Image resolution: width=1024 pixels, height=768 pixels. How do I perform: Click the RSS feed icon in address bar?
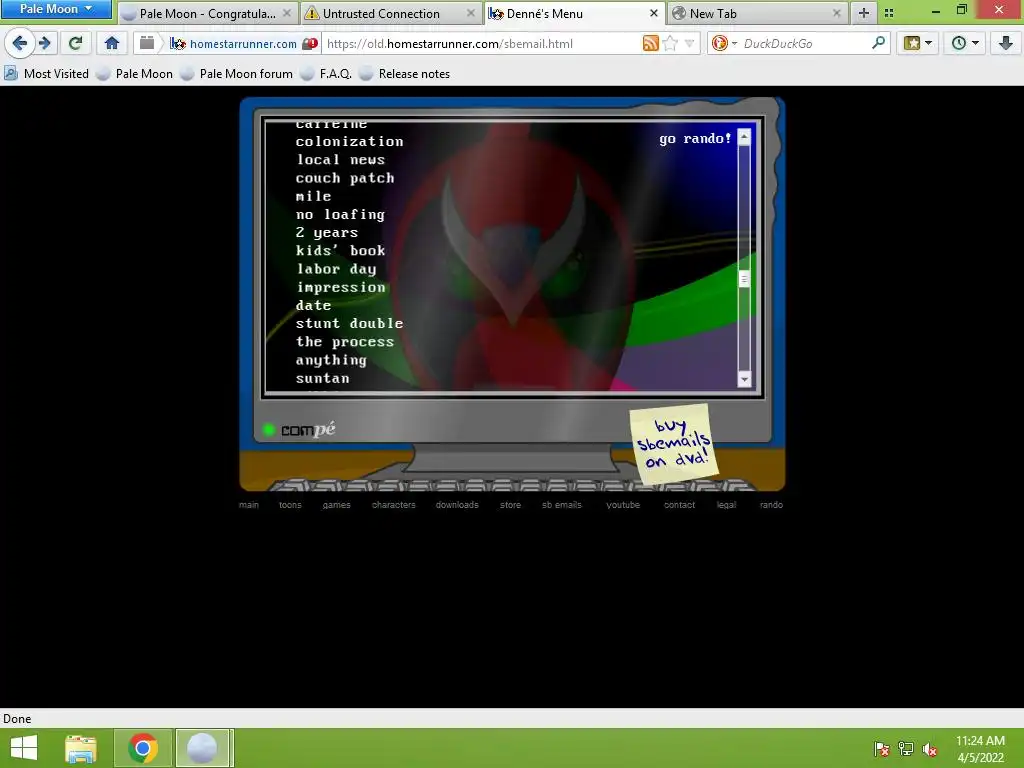650,44
